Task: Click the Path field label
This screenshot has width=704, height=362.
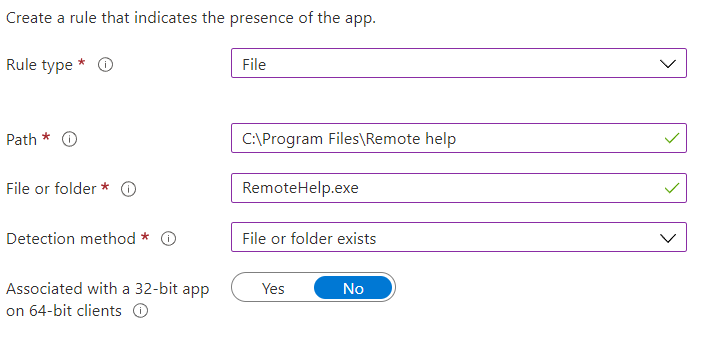Action: tap(21, 139)
